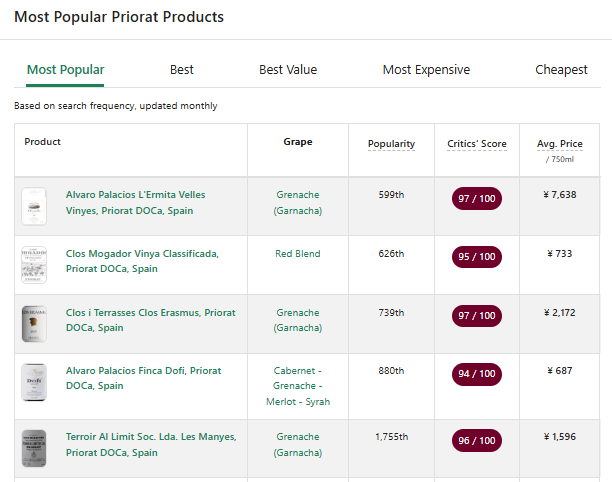Click the 880th popularity rank

(x=391, y=371)
